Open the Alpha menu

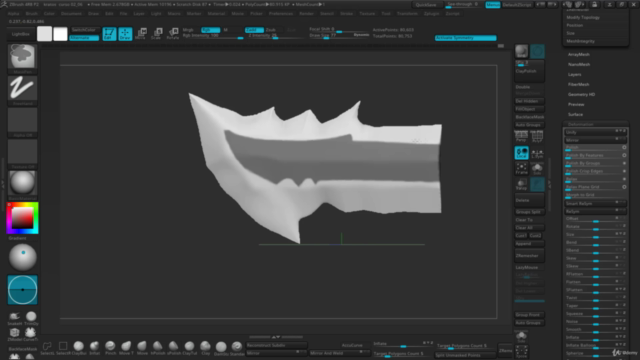[13, 13]
